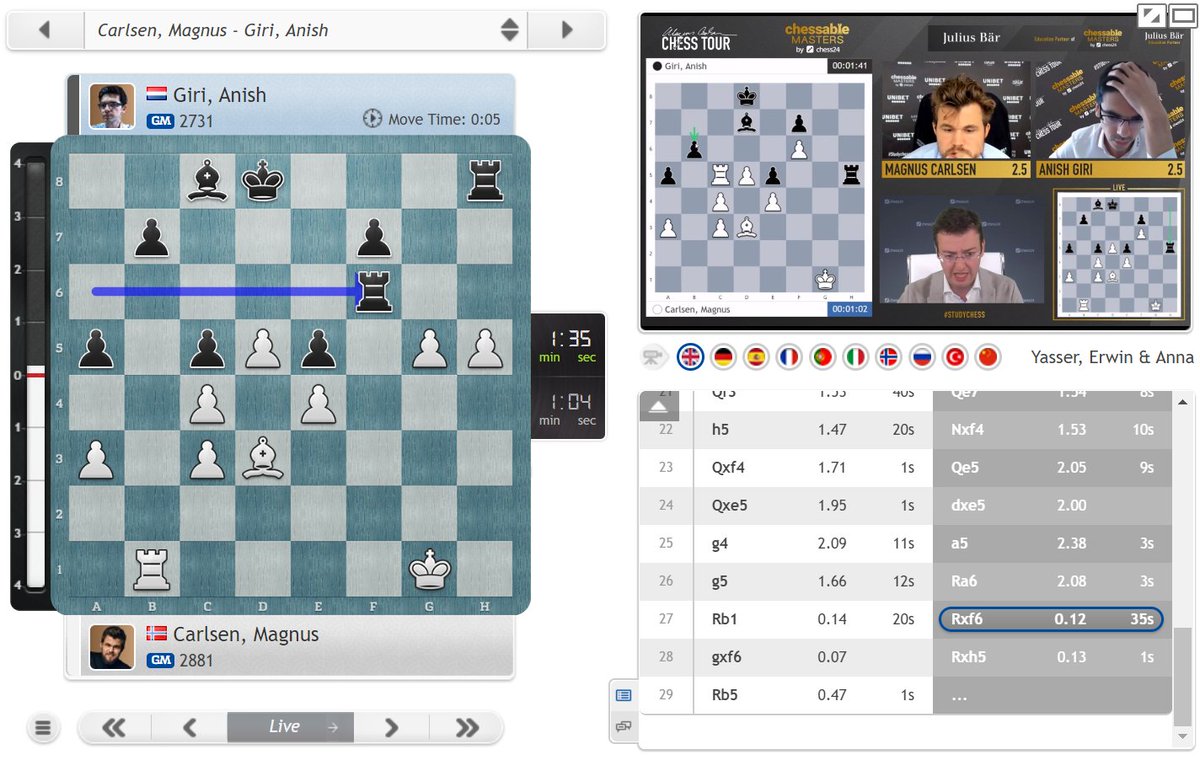This screenshot has width=1200, height=760.
Task: Select Turkish commentary flag
Action: [954, 357]
